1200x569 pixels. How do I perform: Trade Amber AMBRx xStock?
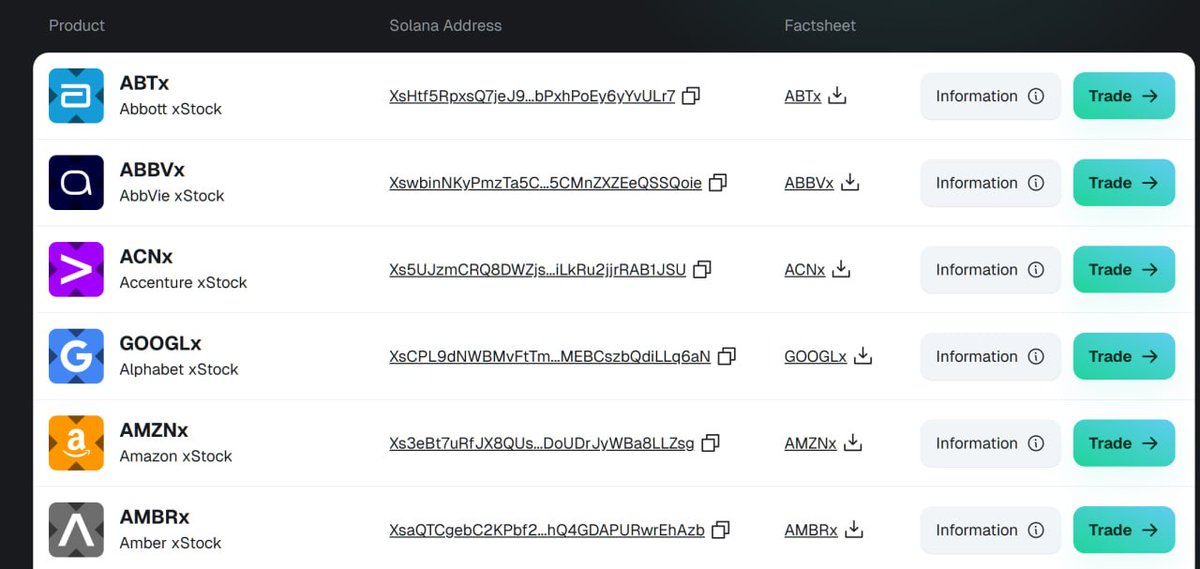1124,530
